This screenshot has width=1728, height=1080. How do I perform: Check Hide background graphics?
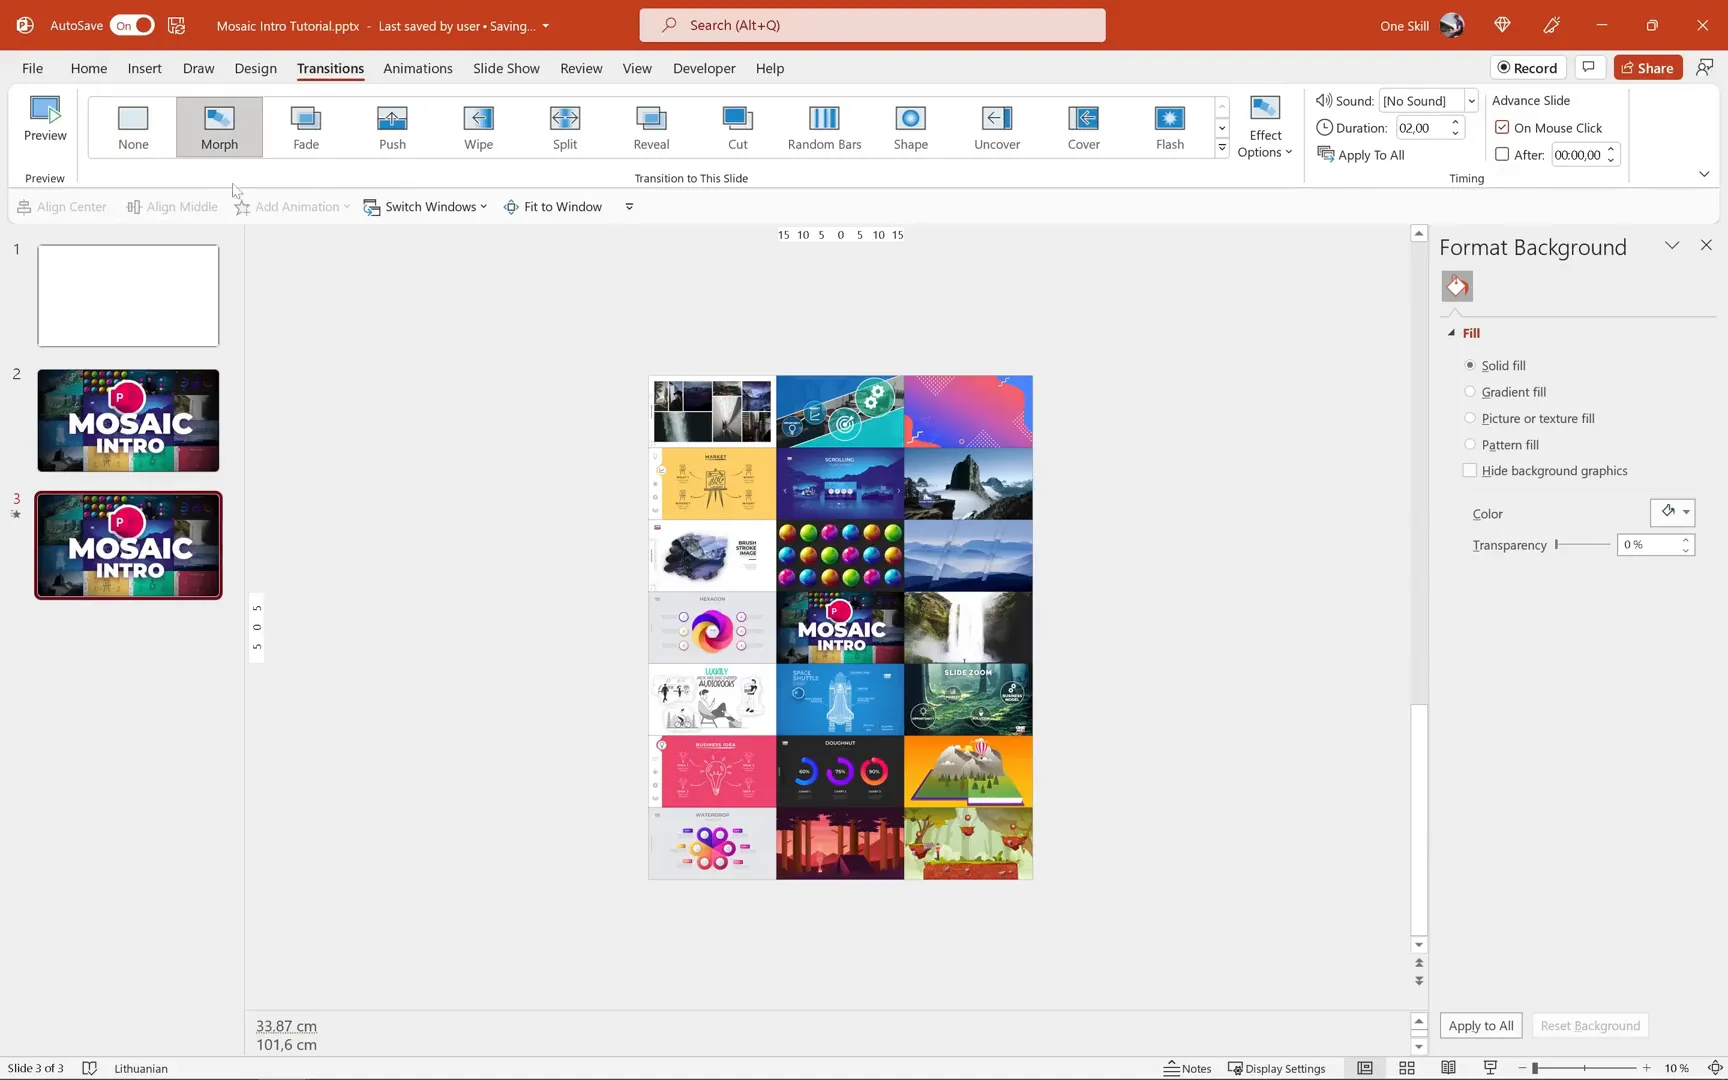tap(1469, 470)
